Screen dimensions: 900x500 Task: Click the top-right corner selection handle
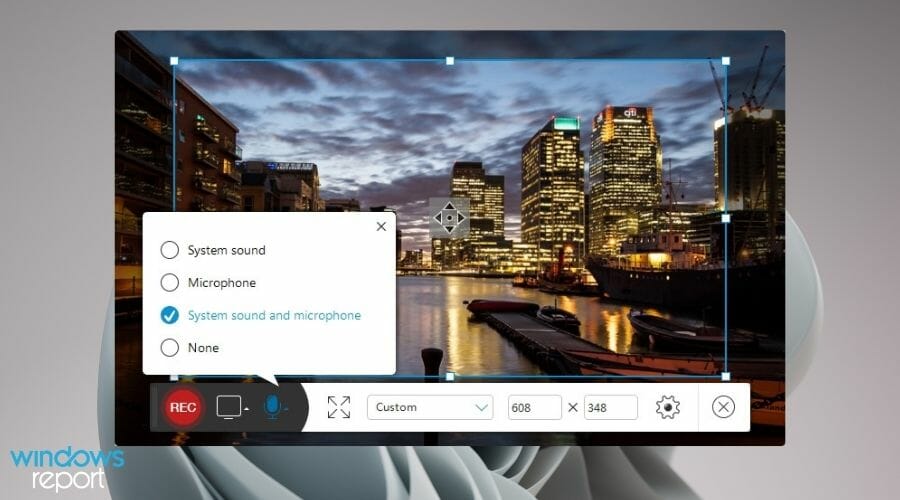pyautogui.click(x=726, y=61)
